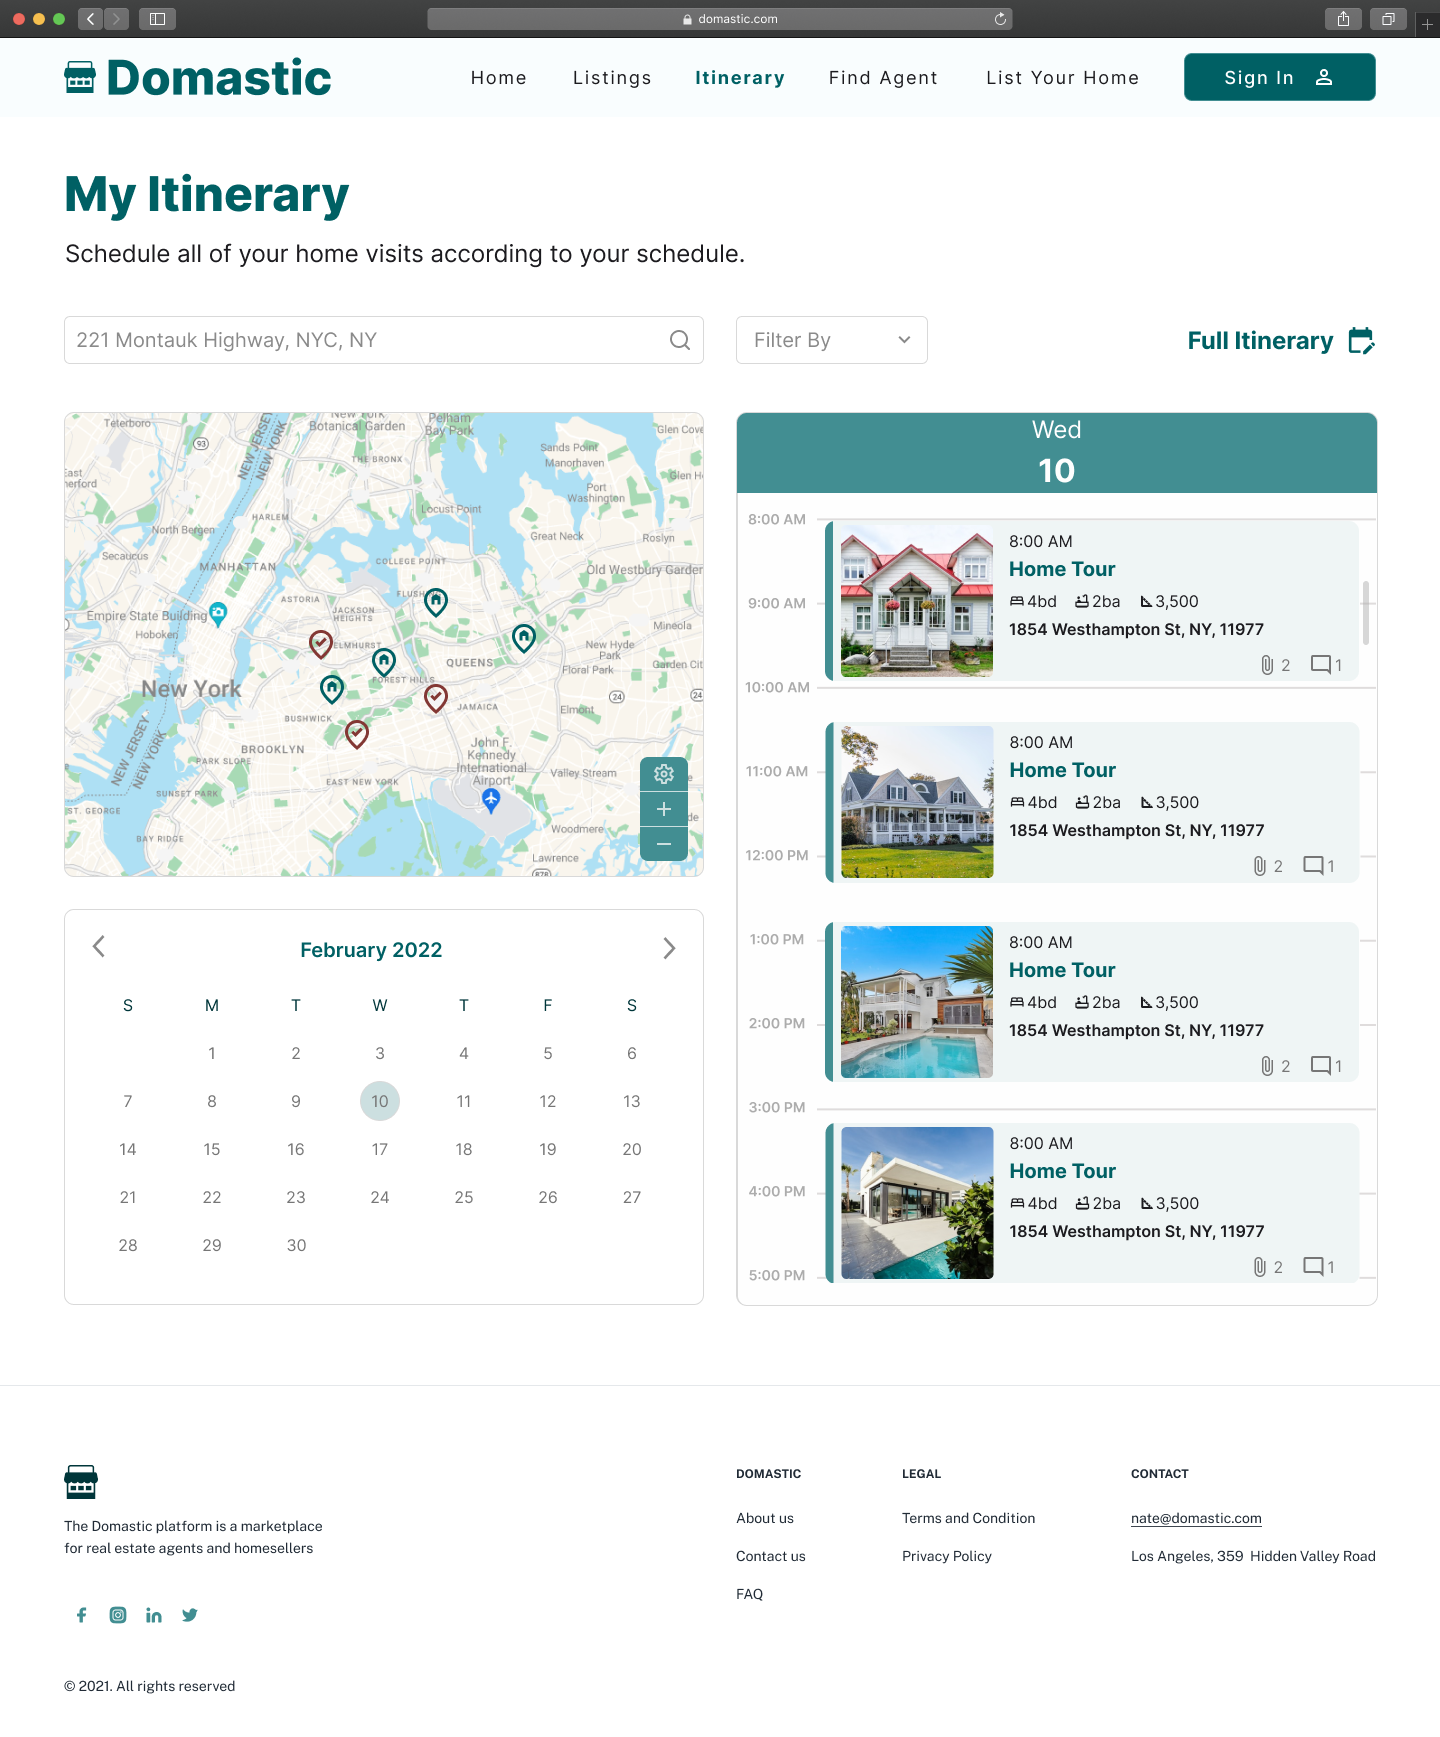Open comments icon on first Home Tour card
Viewport: 1440px width, 1737px height.
(x=1321, y=664)
